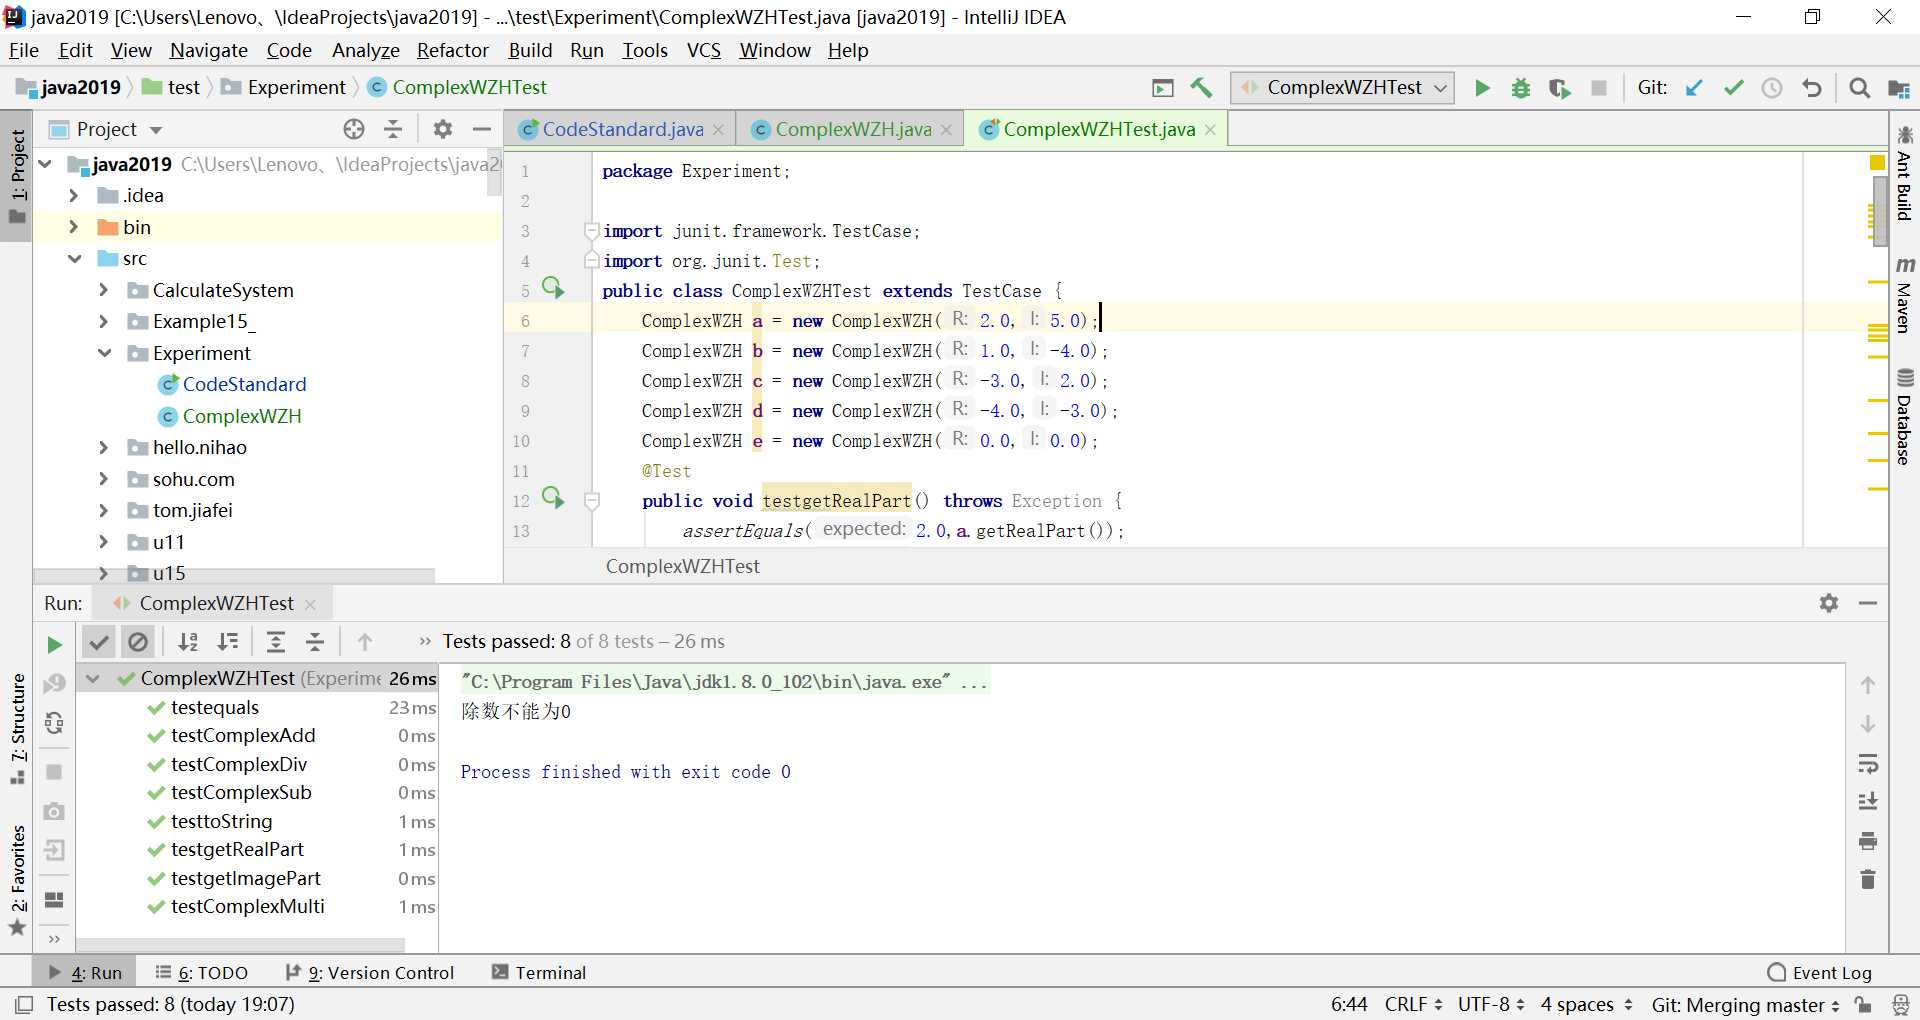
Task: Sort tests by duration icon
Action: pyautogui.click(x=228, y=642)
